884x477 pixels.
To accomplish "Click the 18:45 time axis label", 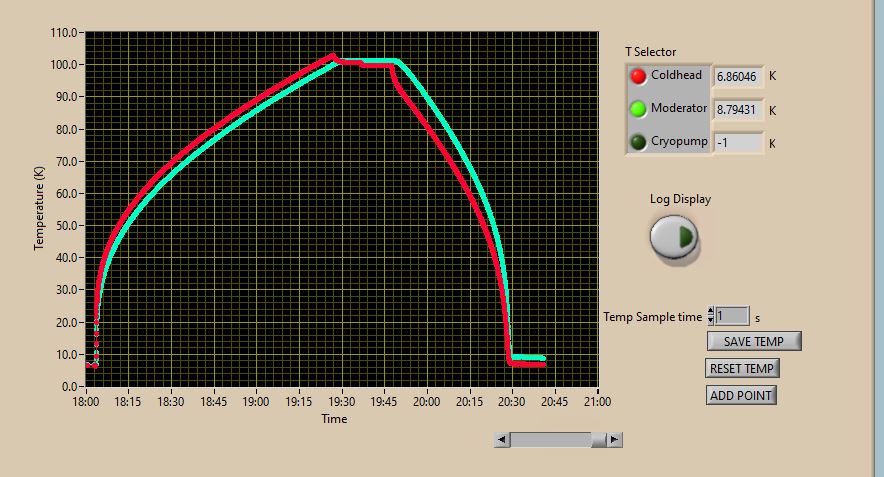I will 214,401.
